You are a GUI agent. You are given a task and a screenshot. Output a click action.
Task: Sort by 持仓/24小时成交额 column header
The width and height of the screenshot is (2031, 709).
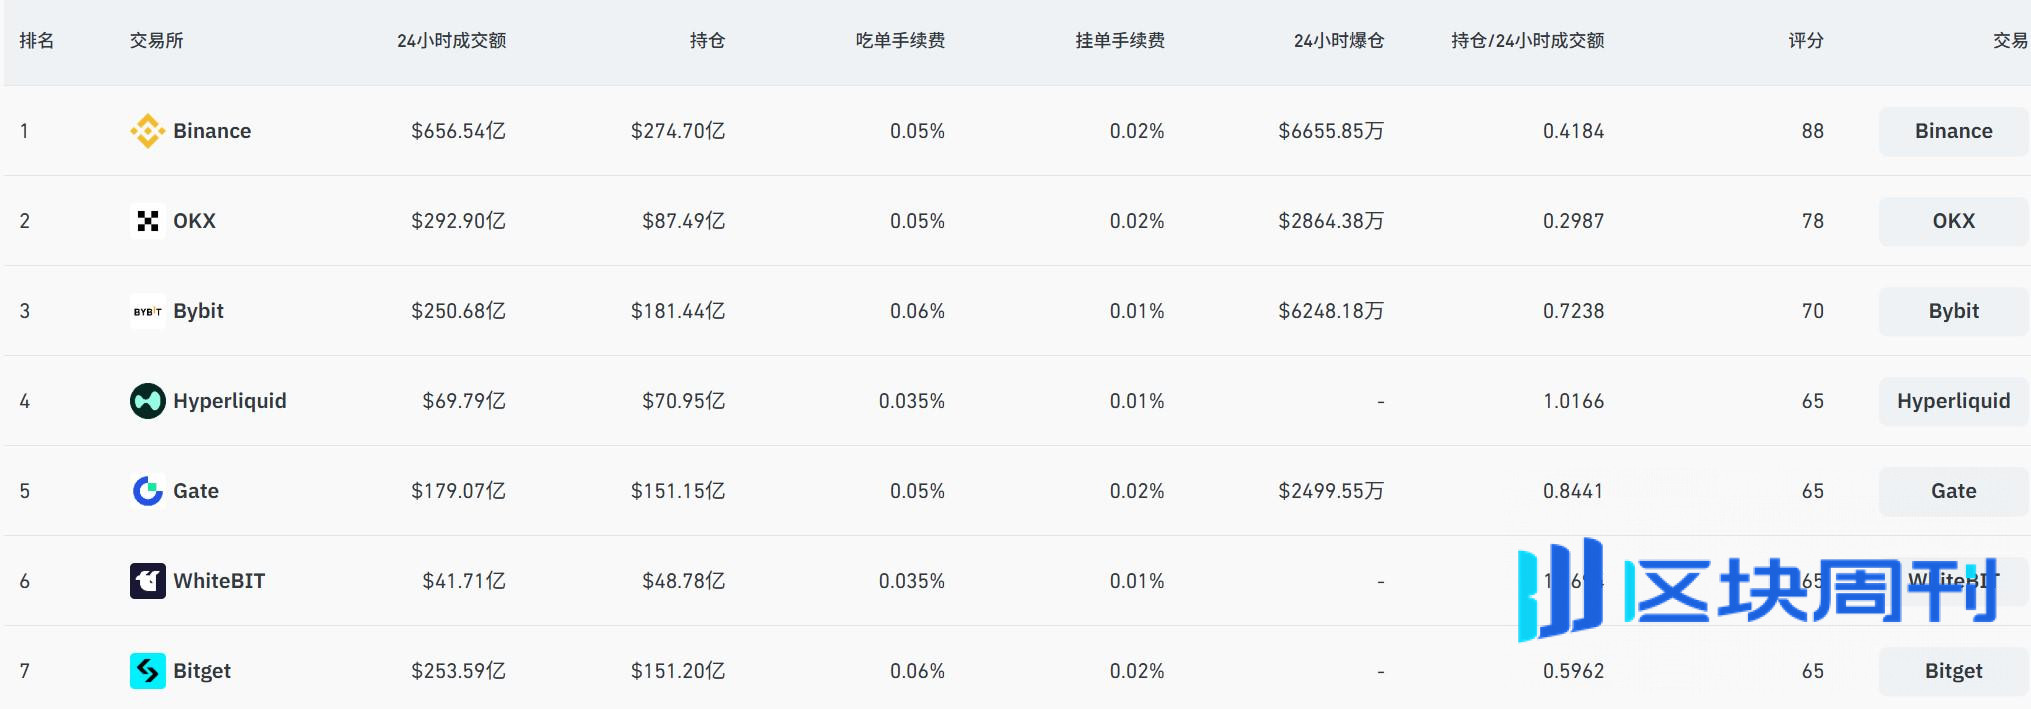tap(1528, 41)
